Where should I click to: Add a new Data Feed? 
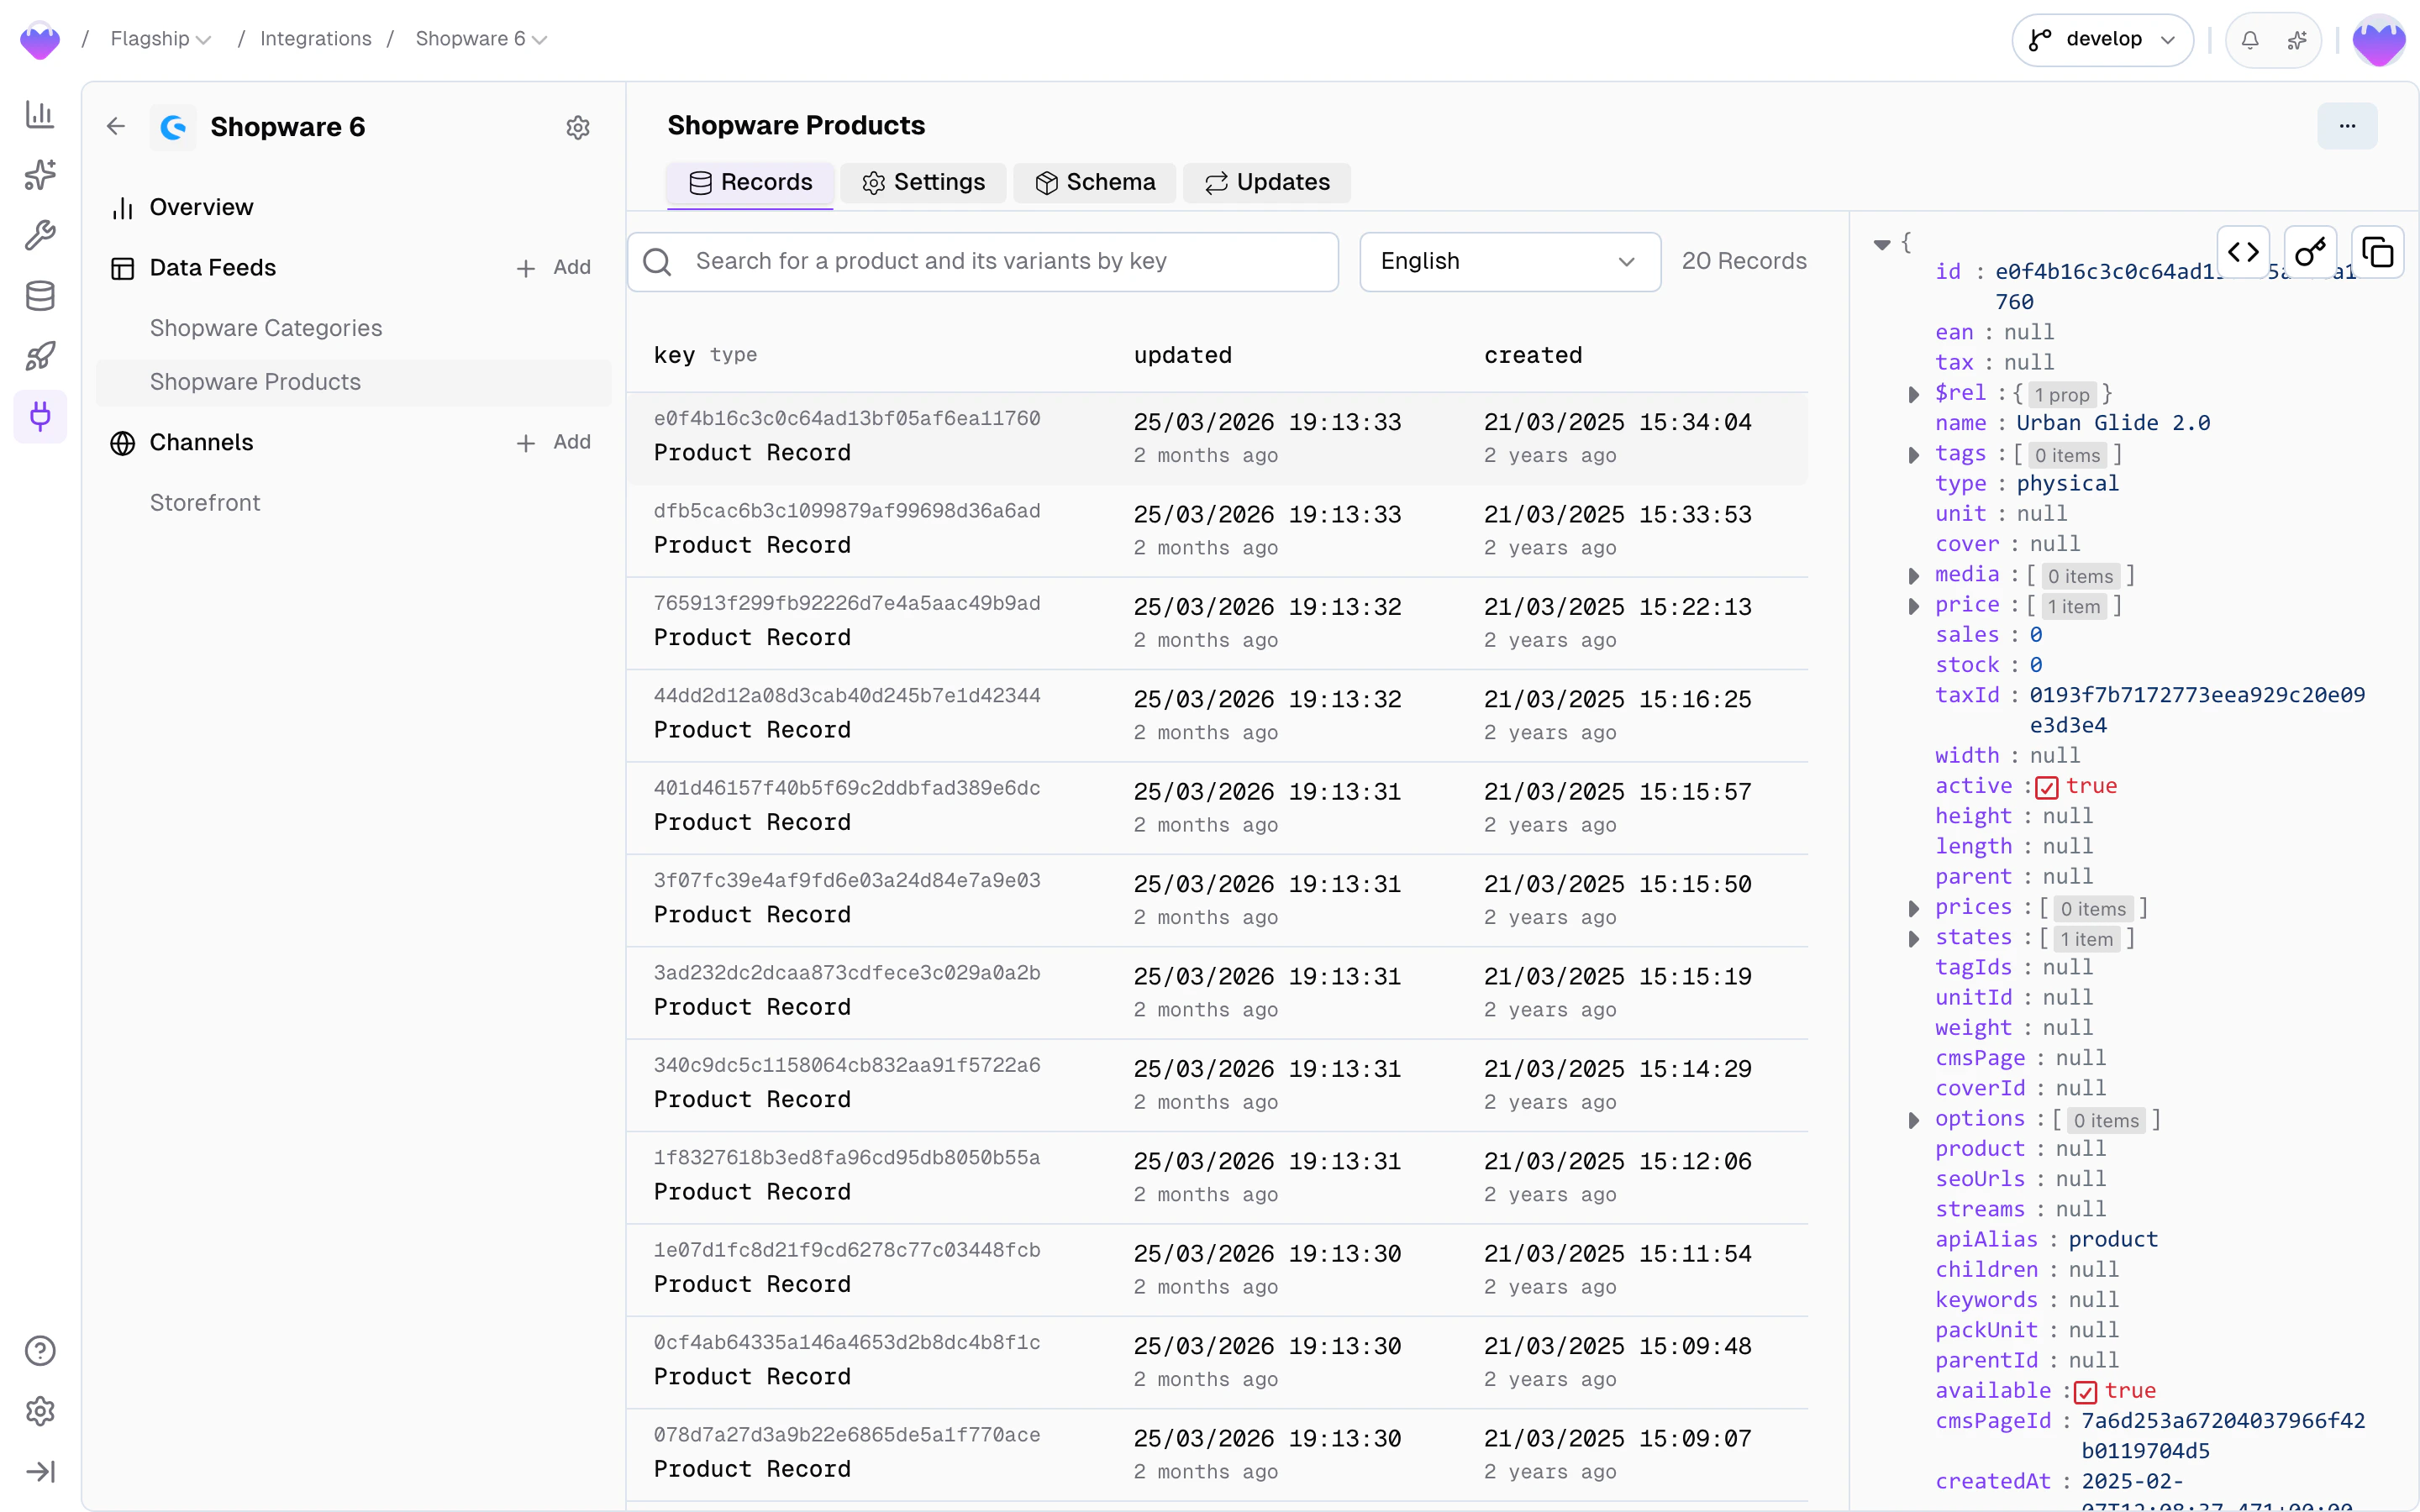[x=554, y=268]
